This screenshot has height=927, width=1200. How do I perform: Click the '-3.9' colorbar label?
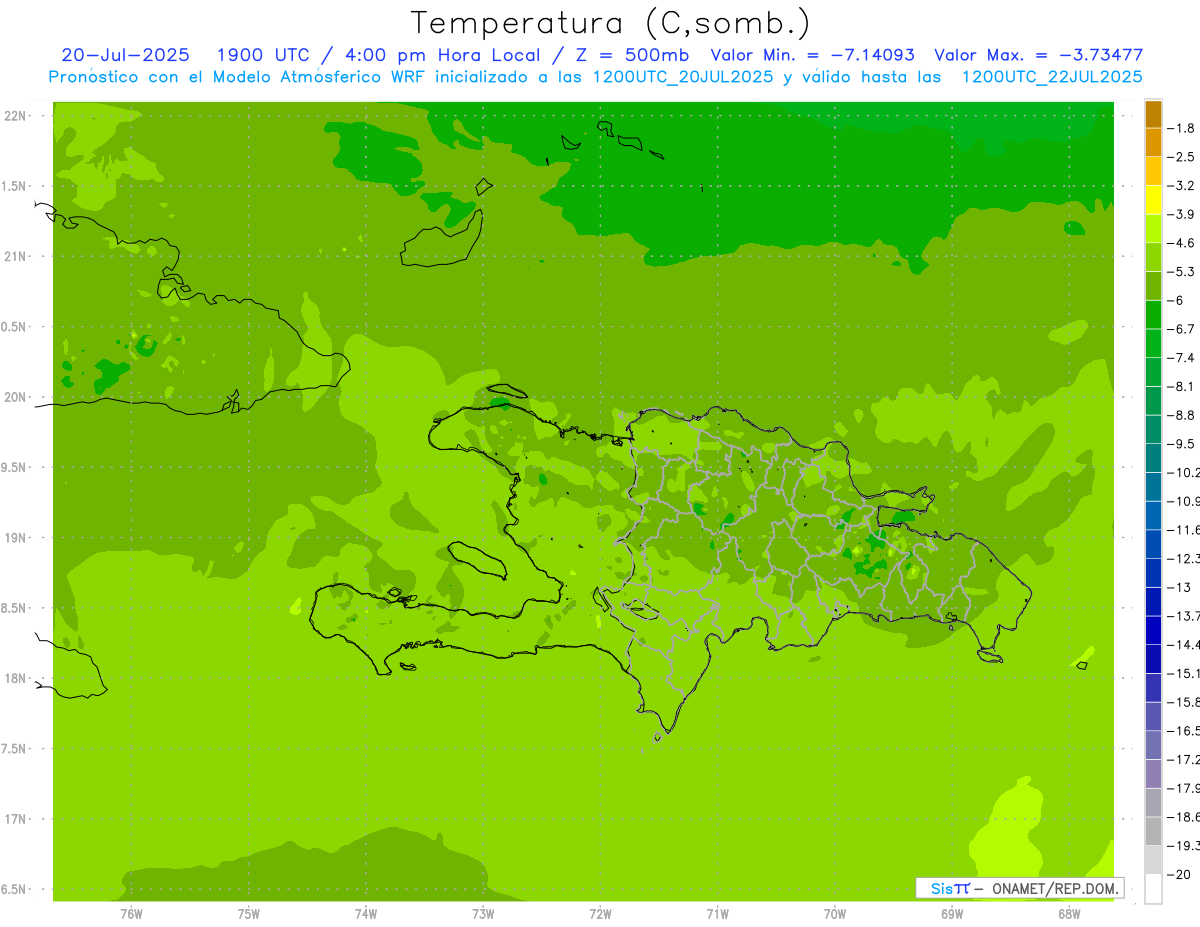[1180, 214]
